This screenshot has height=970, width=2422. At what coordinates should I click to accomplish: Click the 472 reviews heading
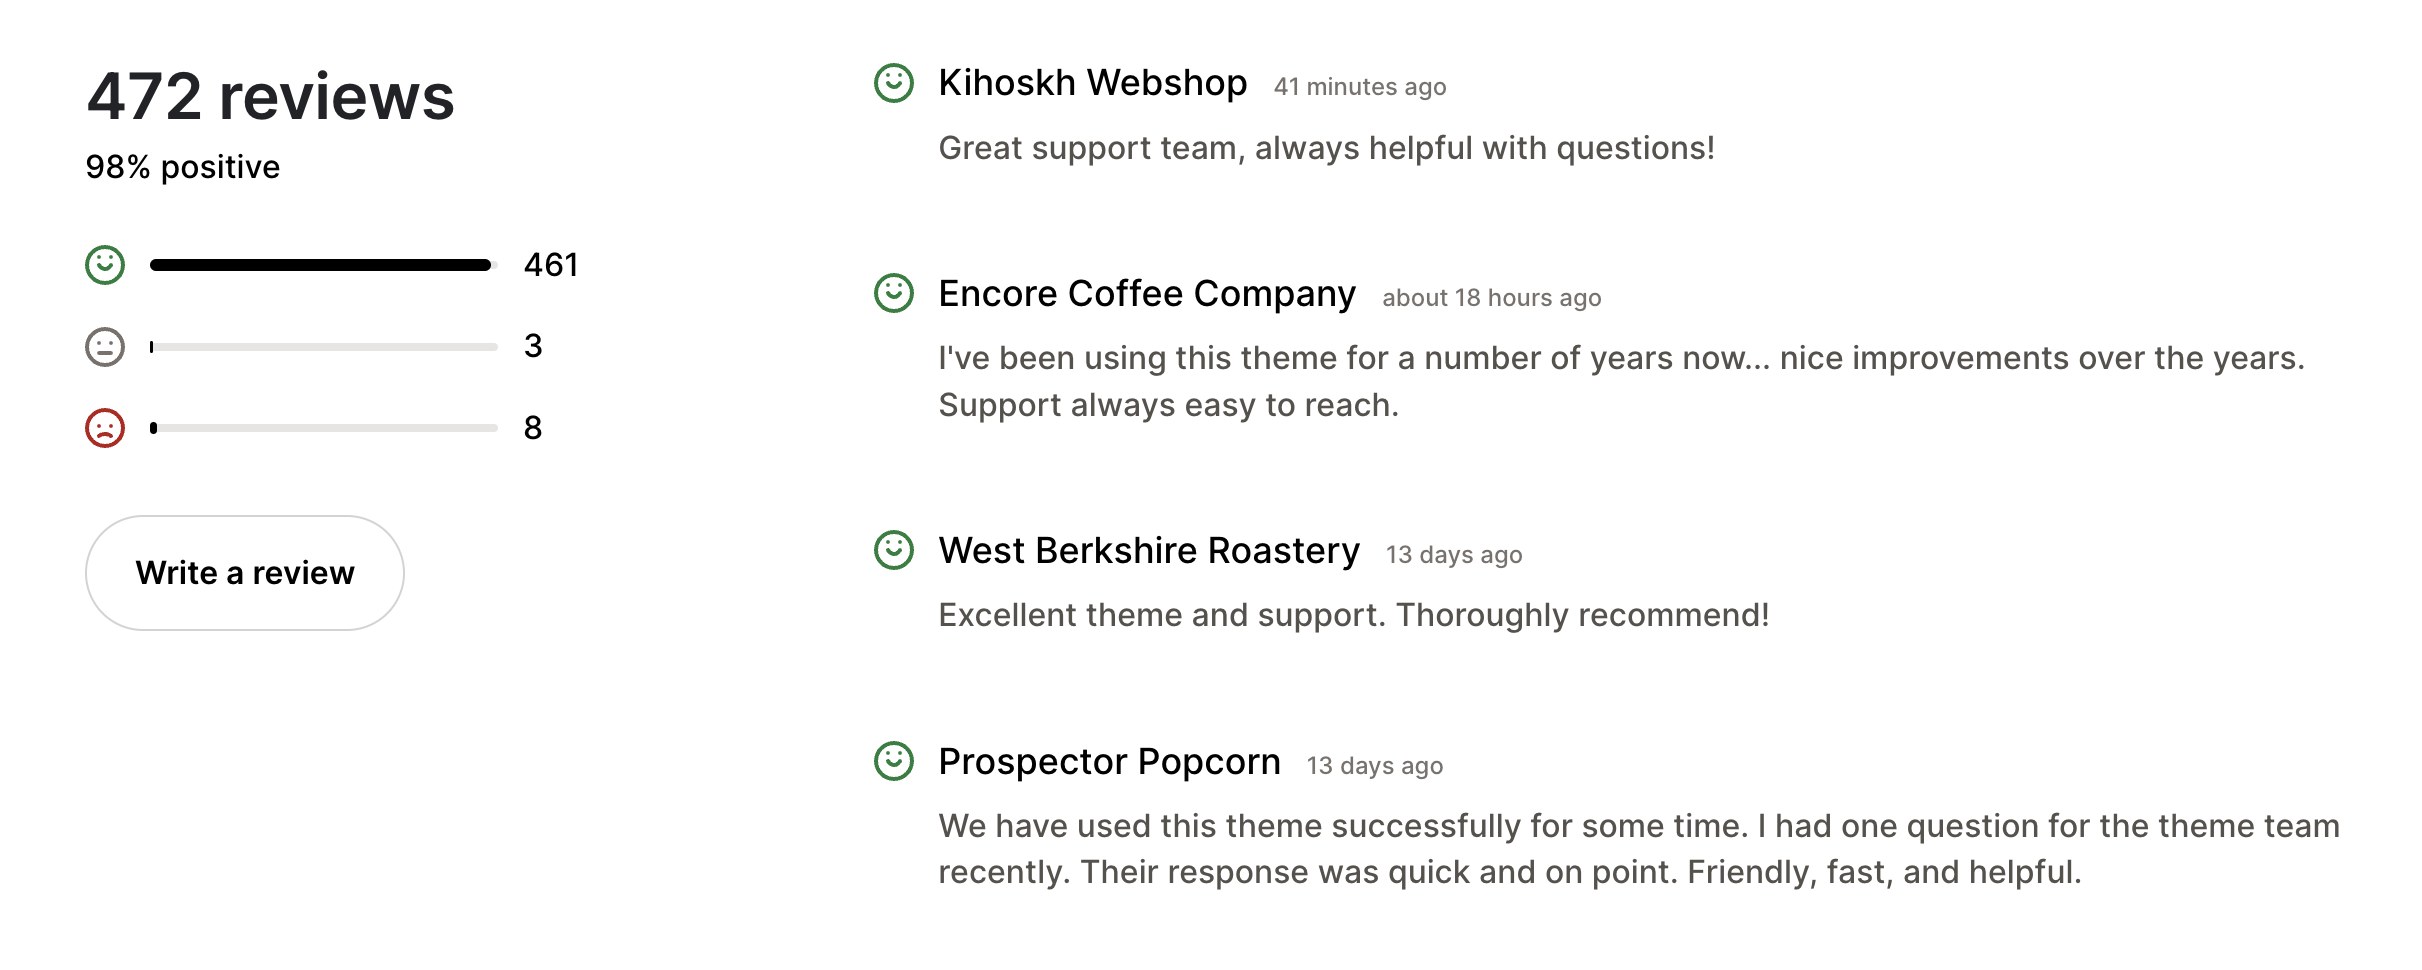(270, 98)
